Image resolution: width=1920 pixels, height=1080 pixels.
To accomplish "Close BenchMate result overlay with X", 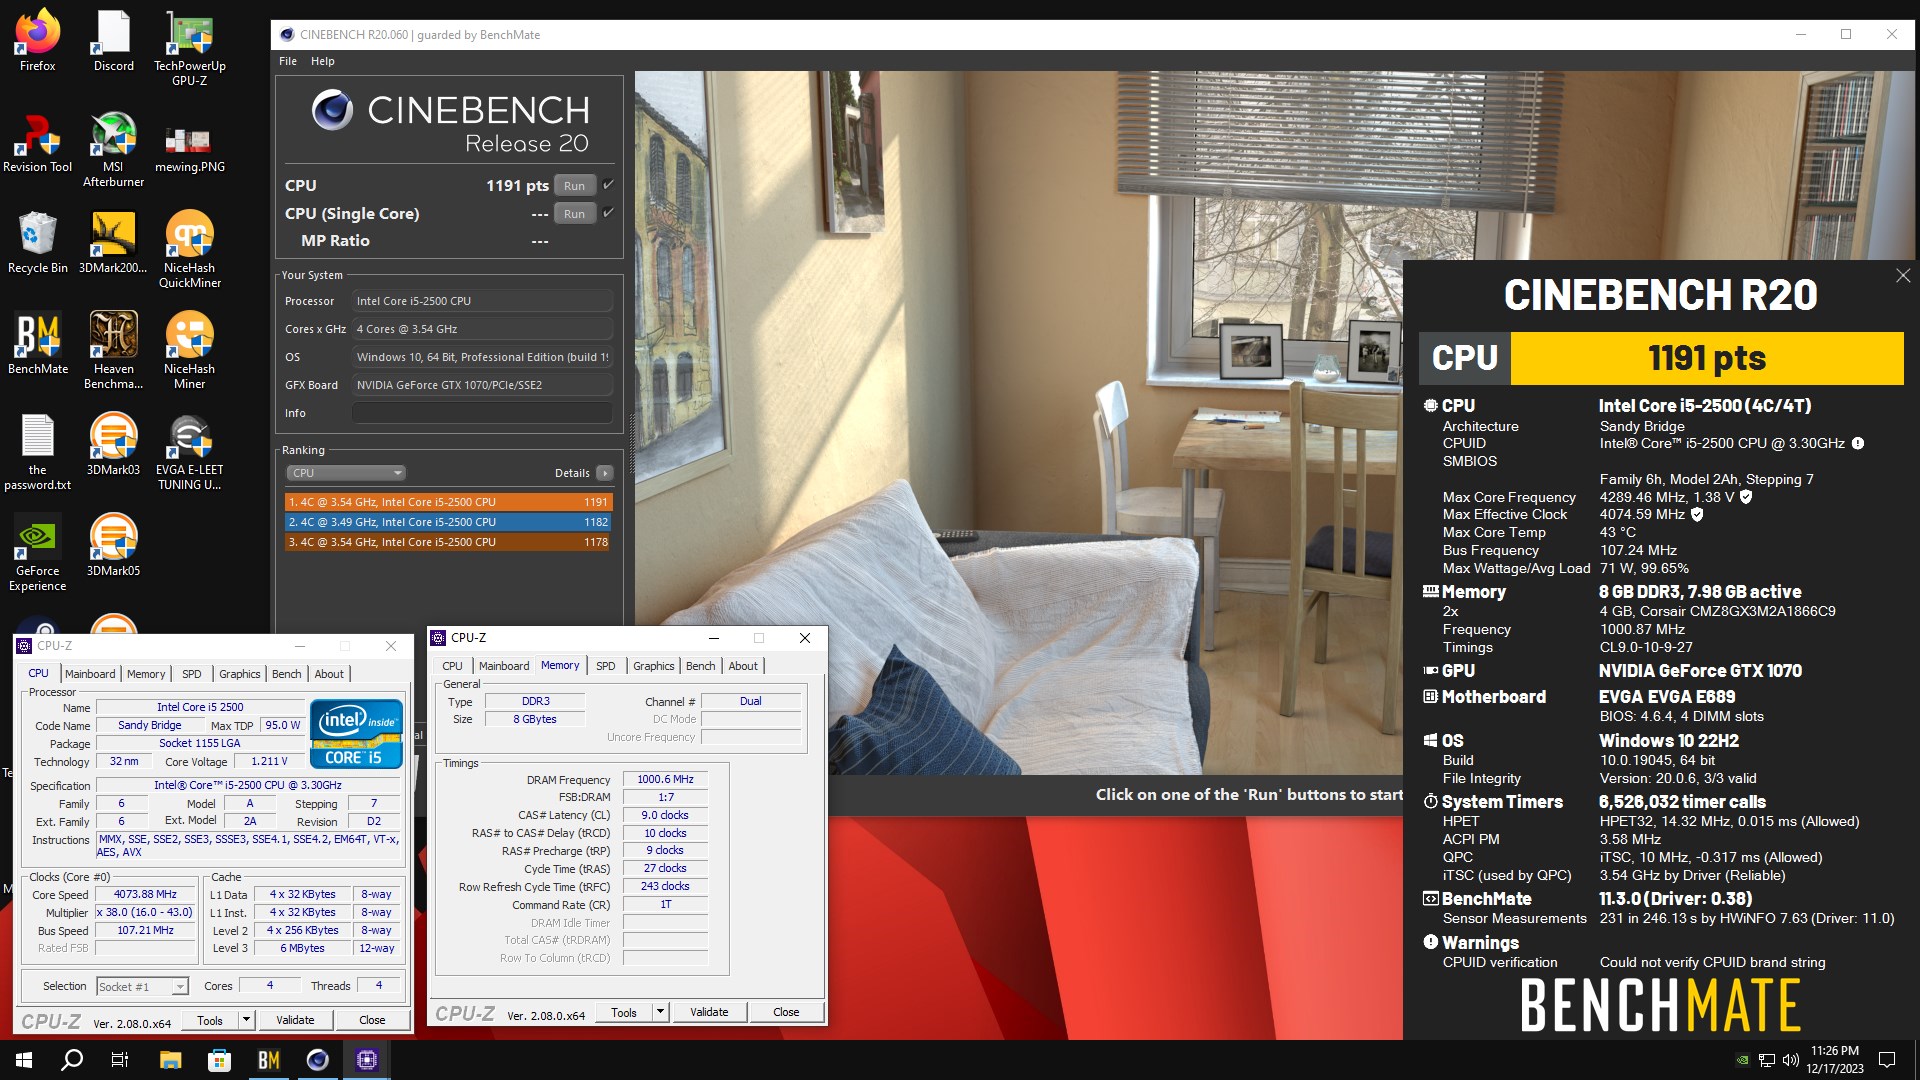I will click(x=1903, y=275).
